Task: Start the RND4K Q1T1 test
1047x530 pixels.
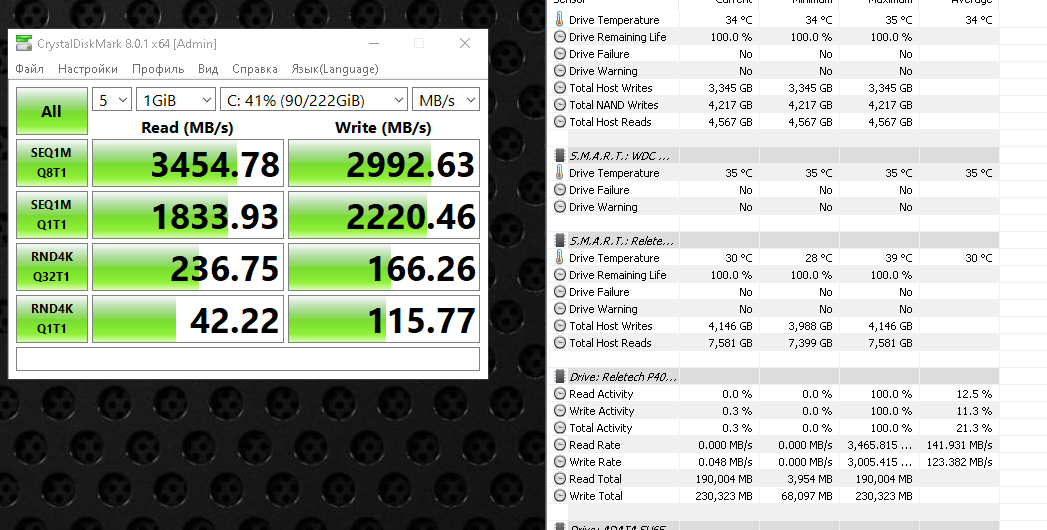Action: click(51, 319)
